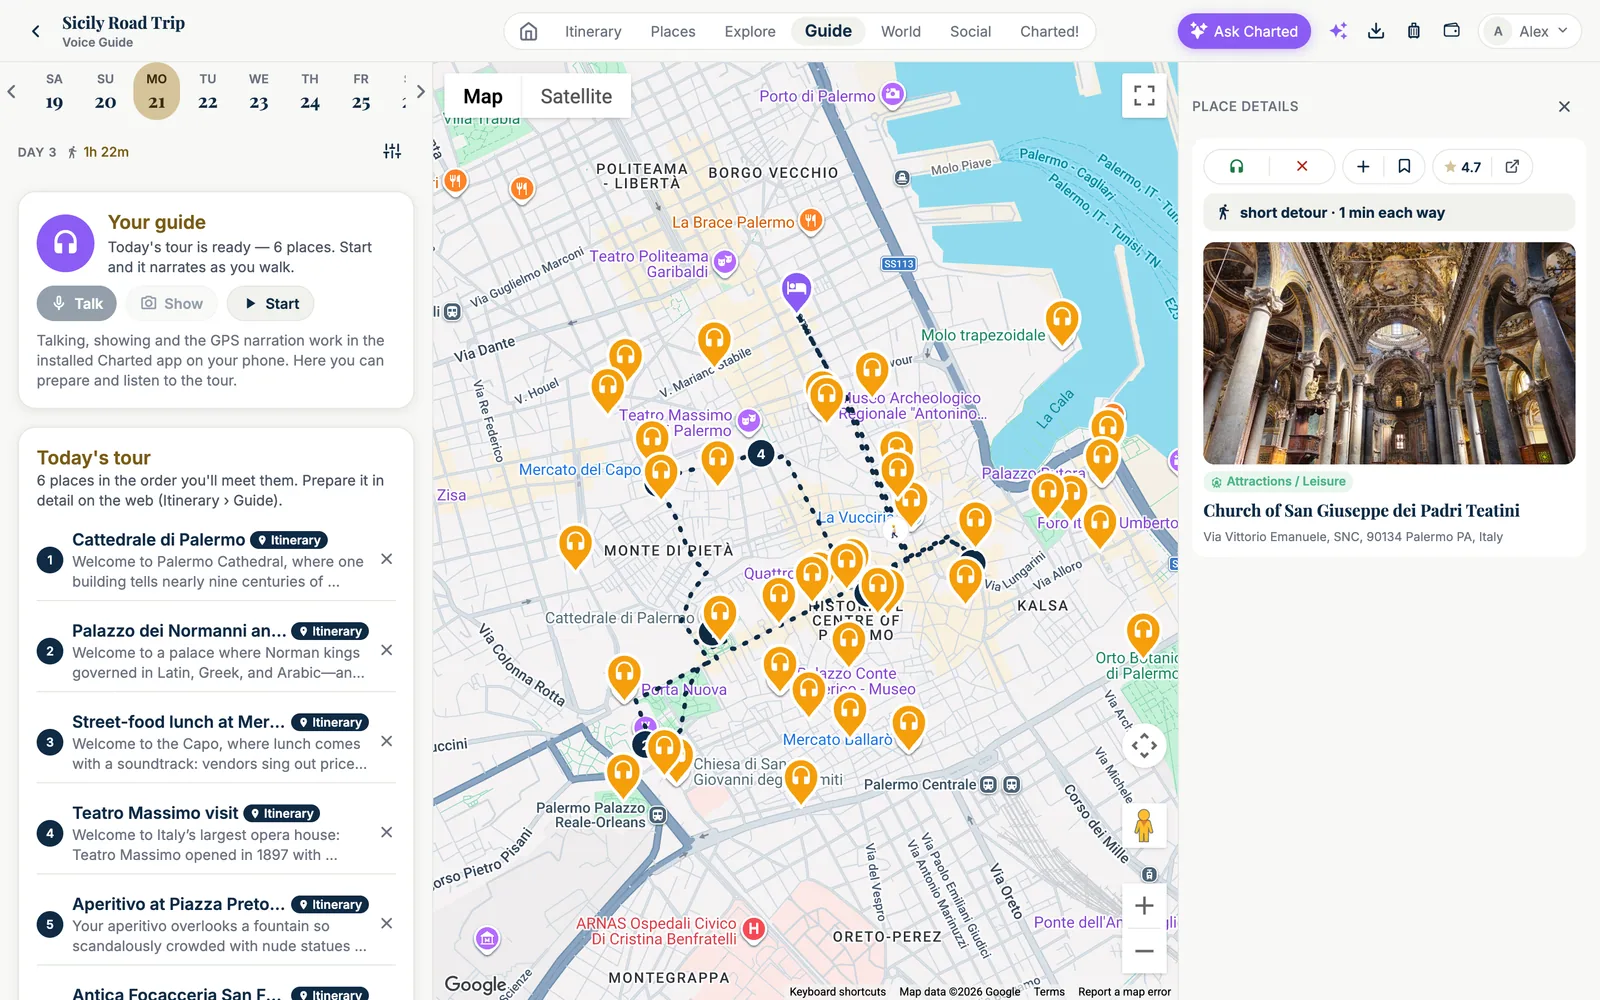Image resolution: width=1600 pixels, height=1000 pixels.
Task: Zoom in on the map
Action: 1144,906
